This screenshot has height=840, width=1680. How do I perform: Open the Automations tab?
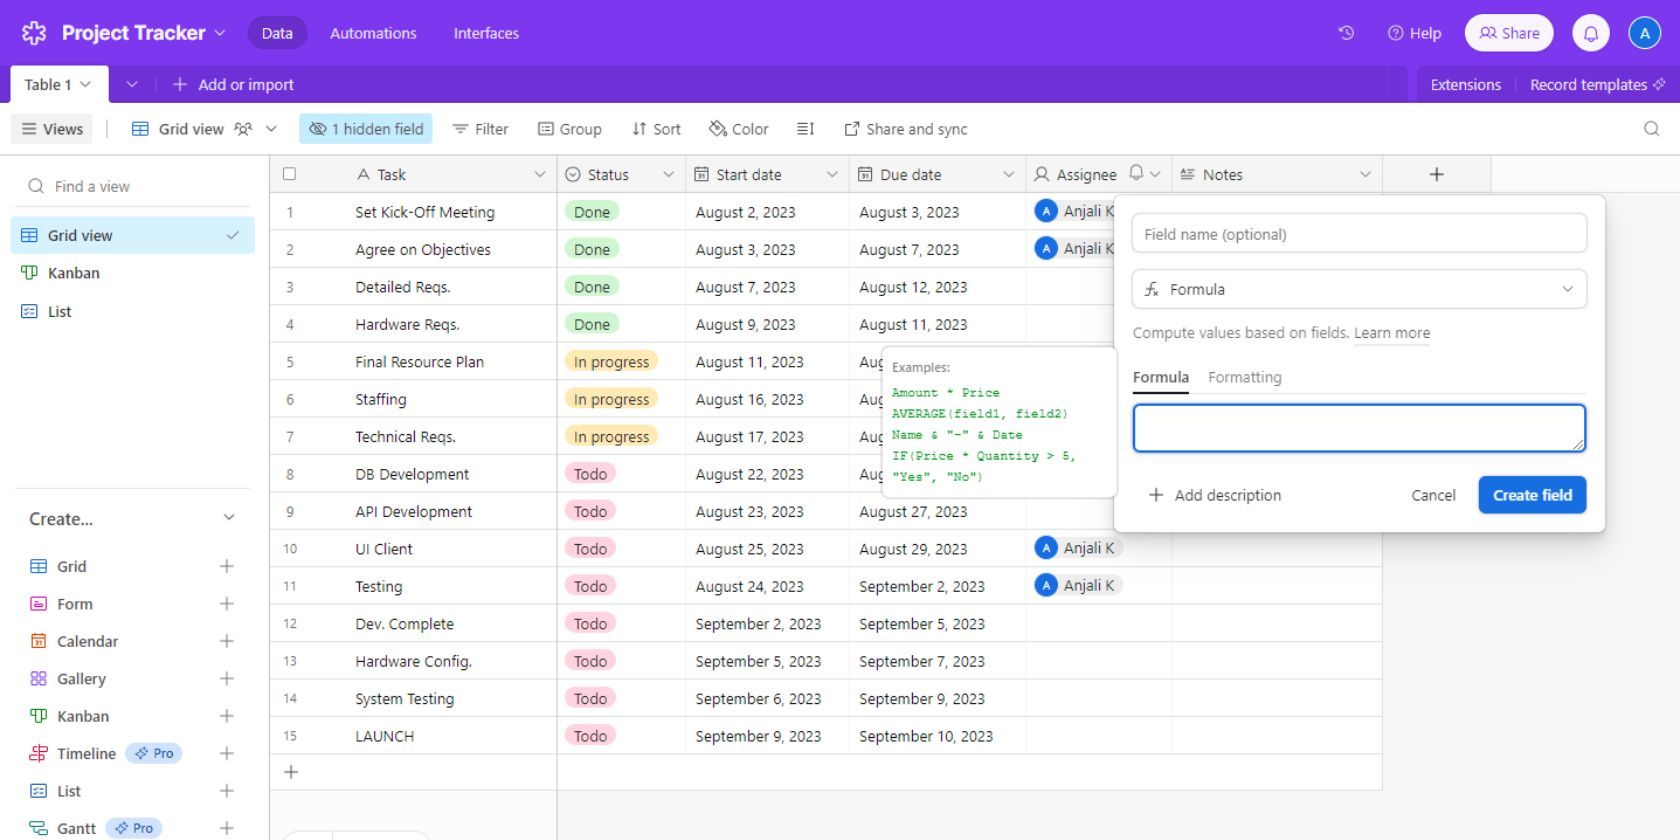(x=373, y=33)
